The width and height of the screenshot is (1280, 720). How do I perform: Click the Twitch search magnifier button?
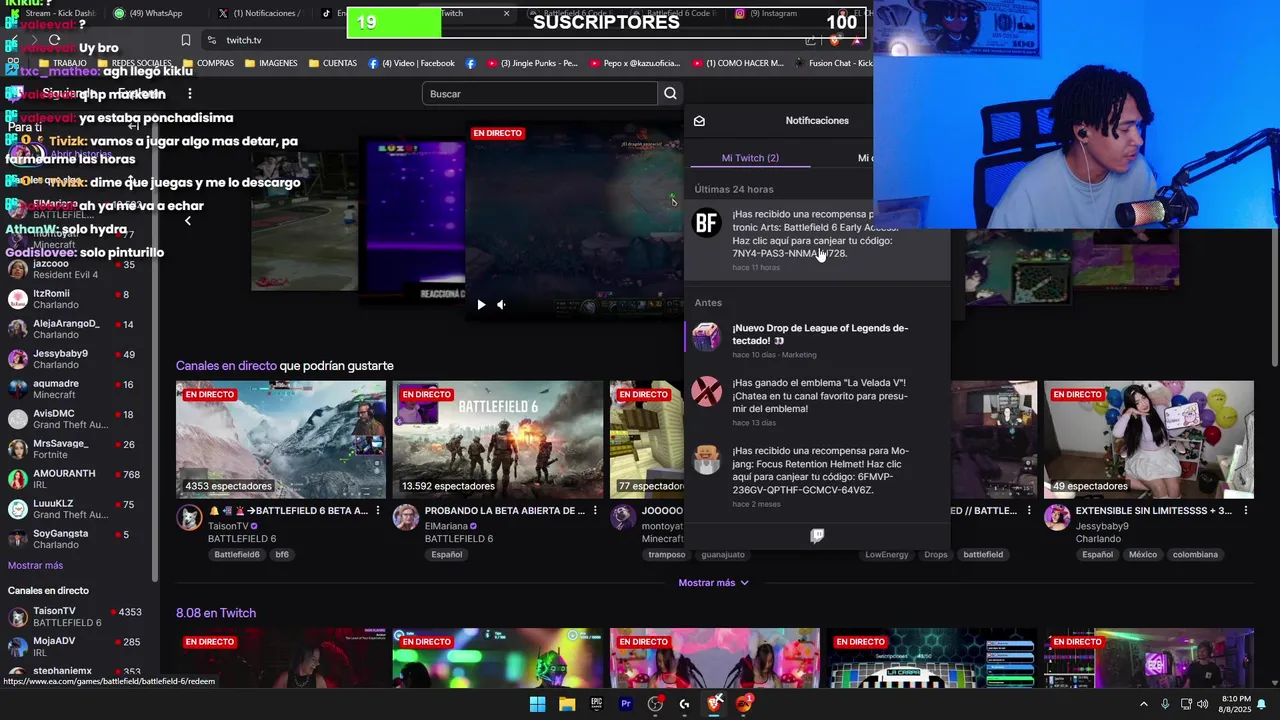[670, 94]
